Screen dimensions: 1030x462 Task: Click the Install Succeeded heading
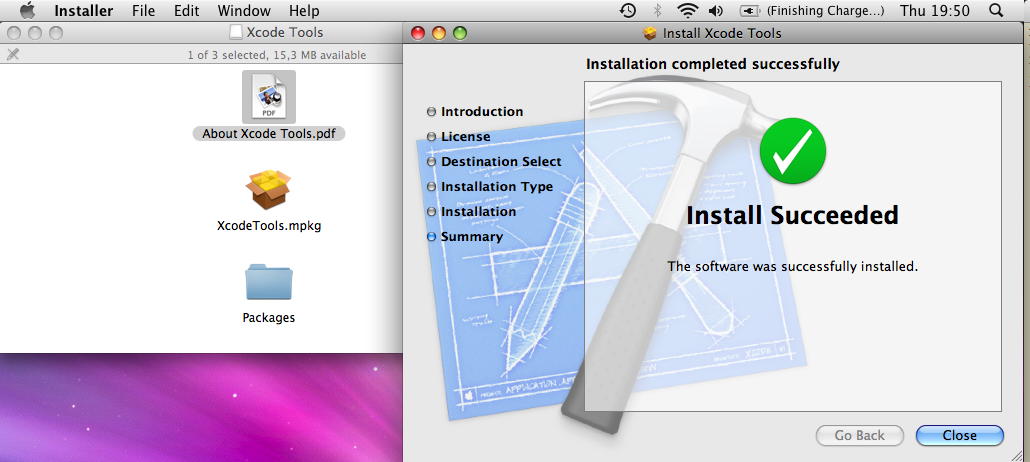(x=792, y=215)
